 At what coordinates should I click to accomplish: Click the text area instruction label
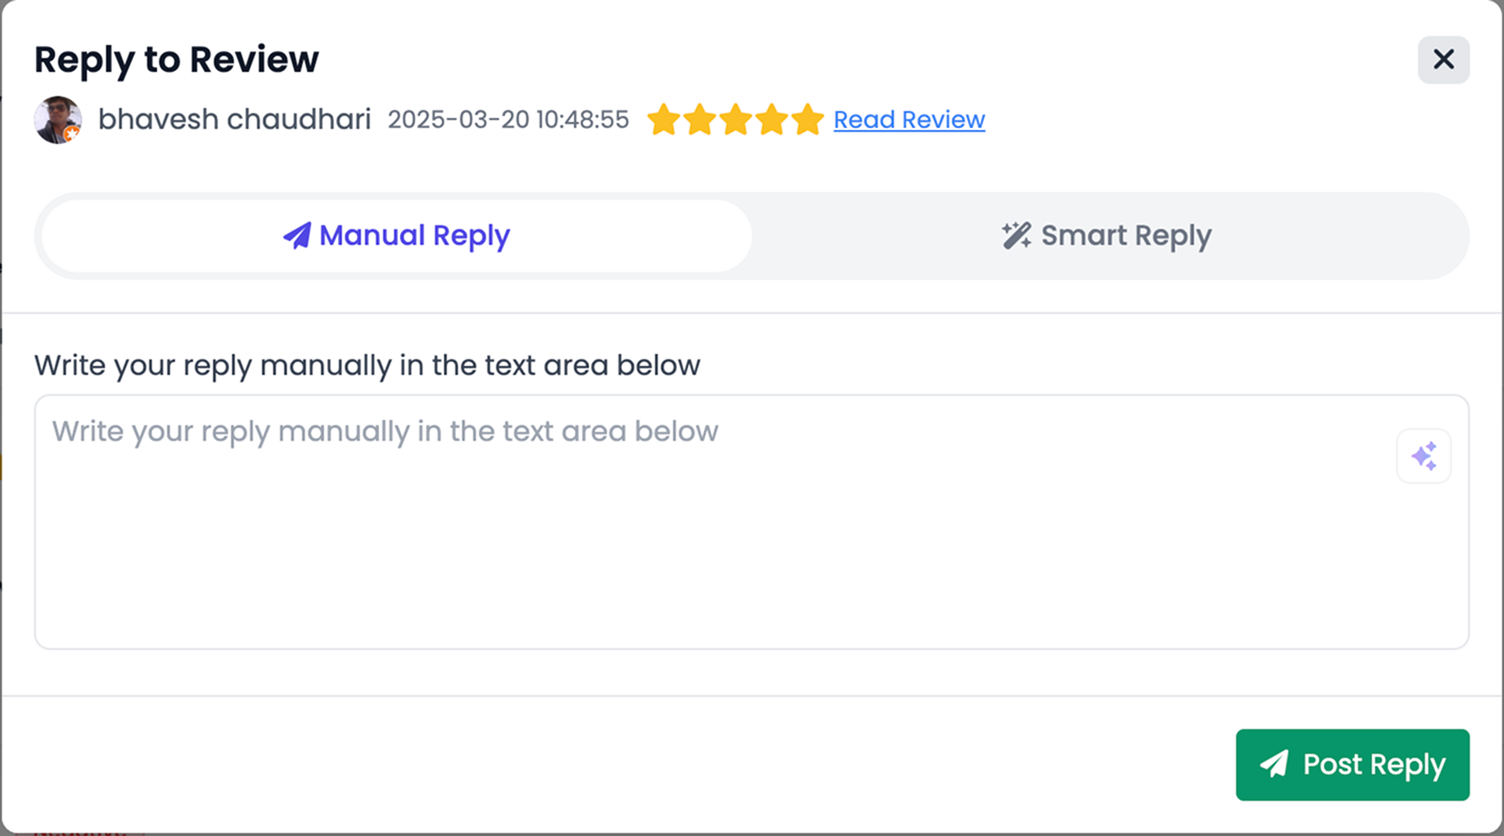367,366
